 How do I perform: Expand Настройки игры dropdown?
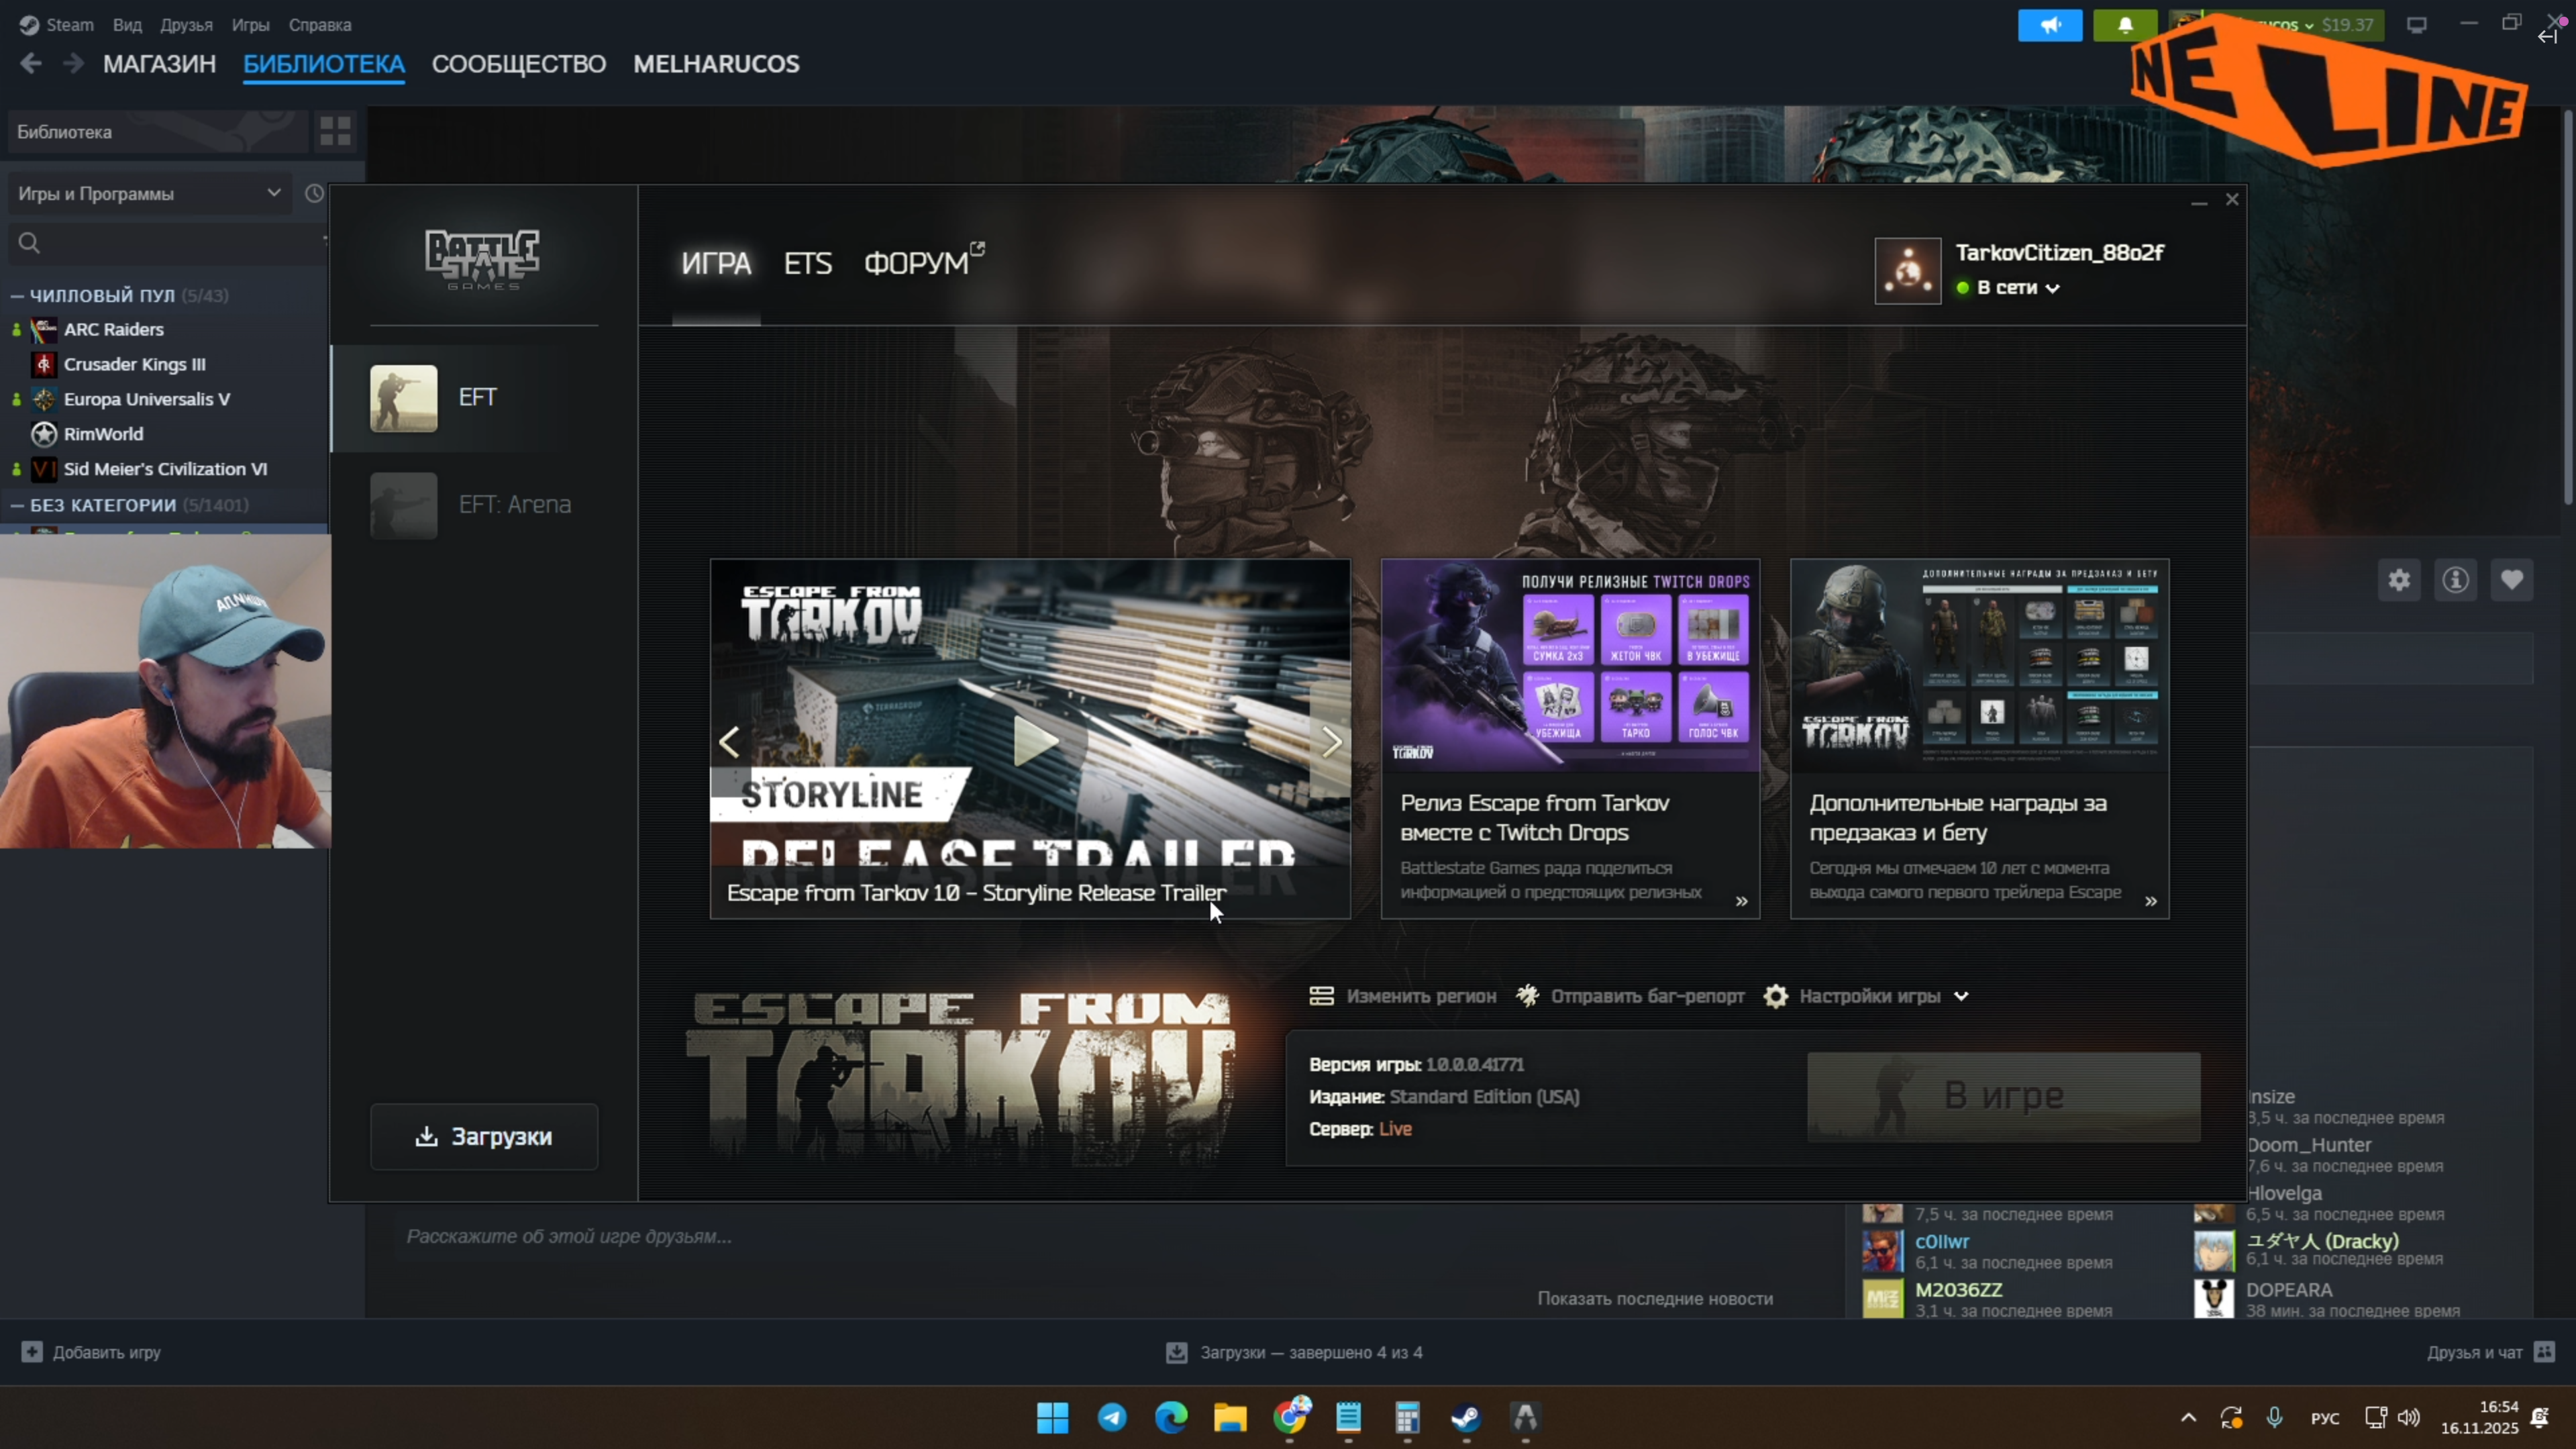pyautogui.click(x=1869, y=996)
